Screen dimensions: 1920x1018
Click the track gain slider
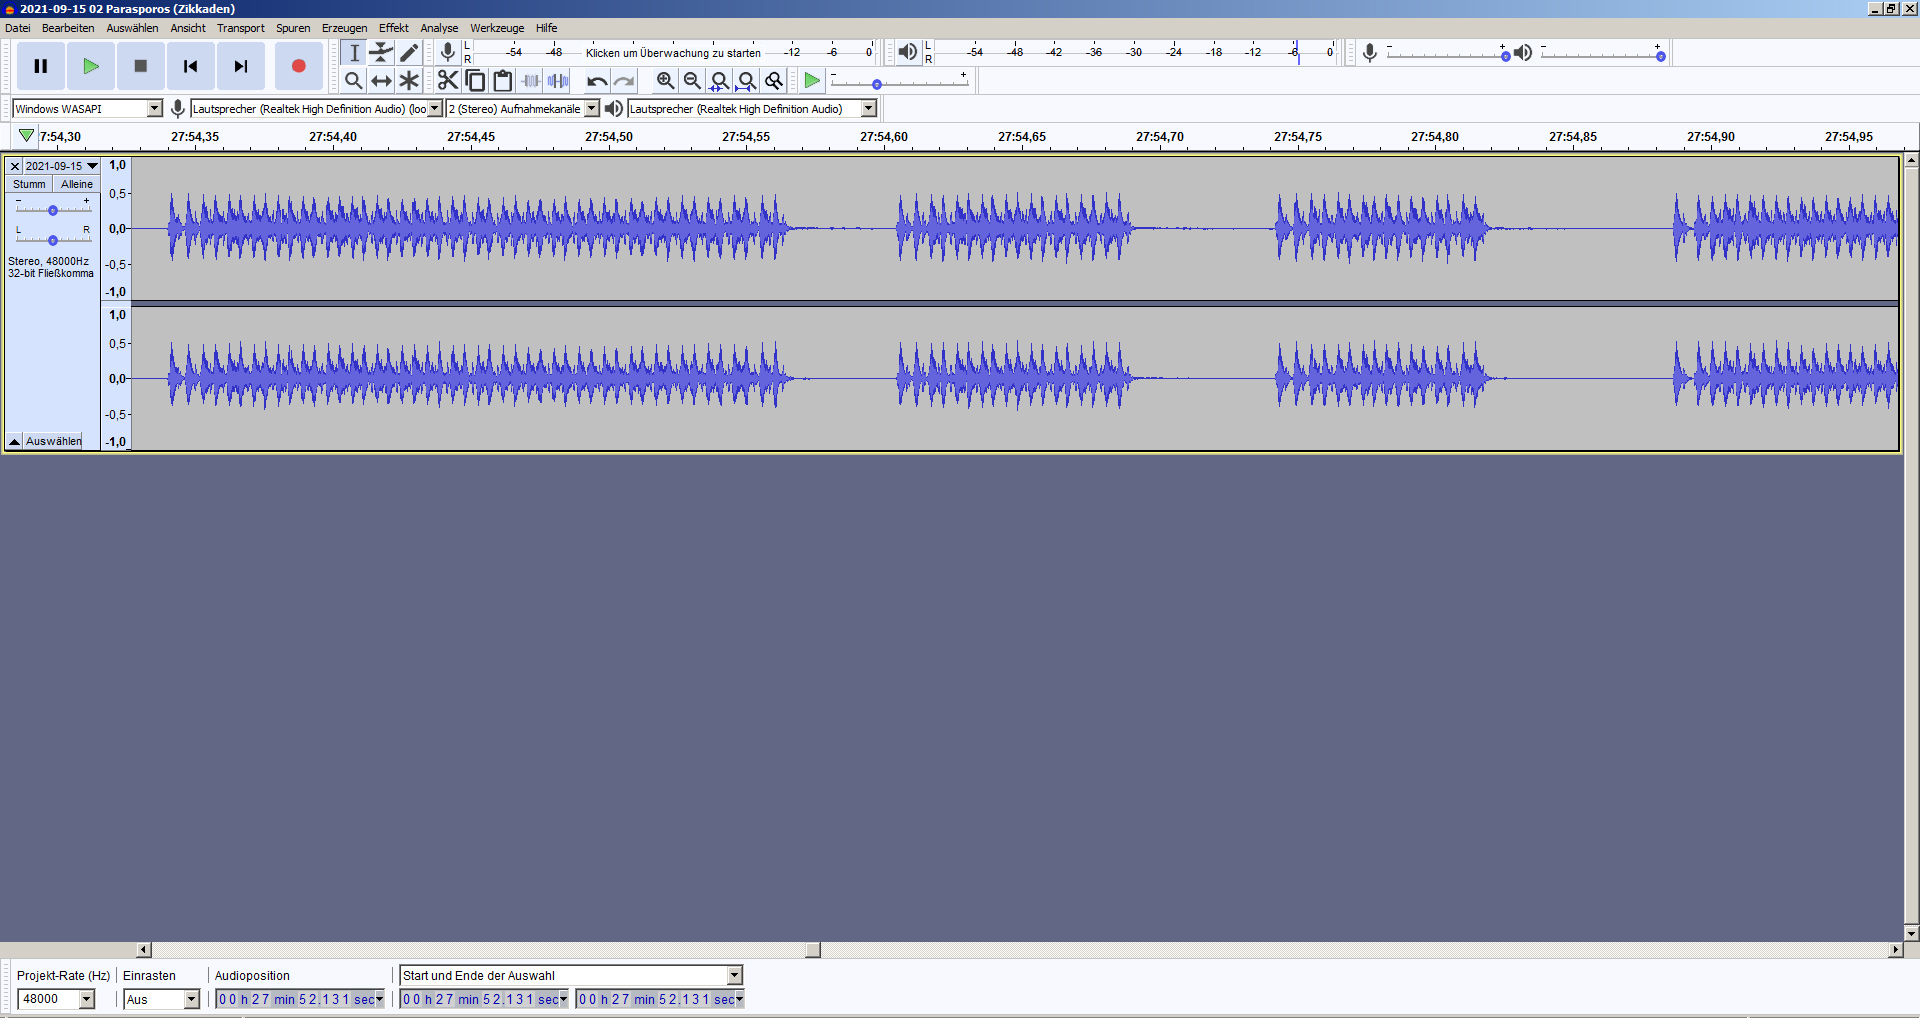(x=53, y=210)
